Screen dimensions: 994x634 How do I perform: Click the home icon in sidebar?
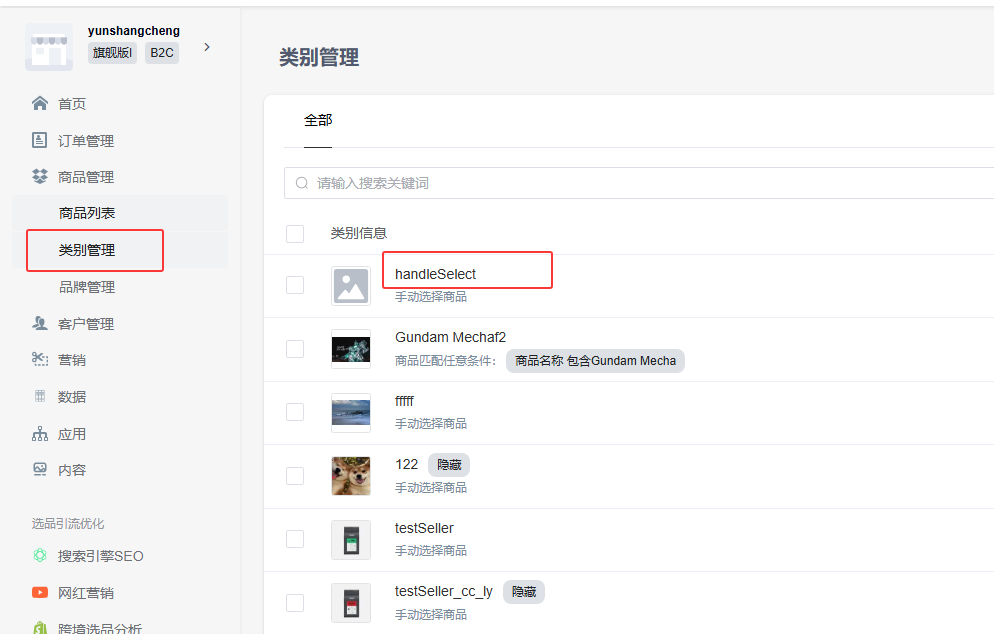click(x=40, y=104)
